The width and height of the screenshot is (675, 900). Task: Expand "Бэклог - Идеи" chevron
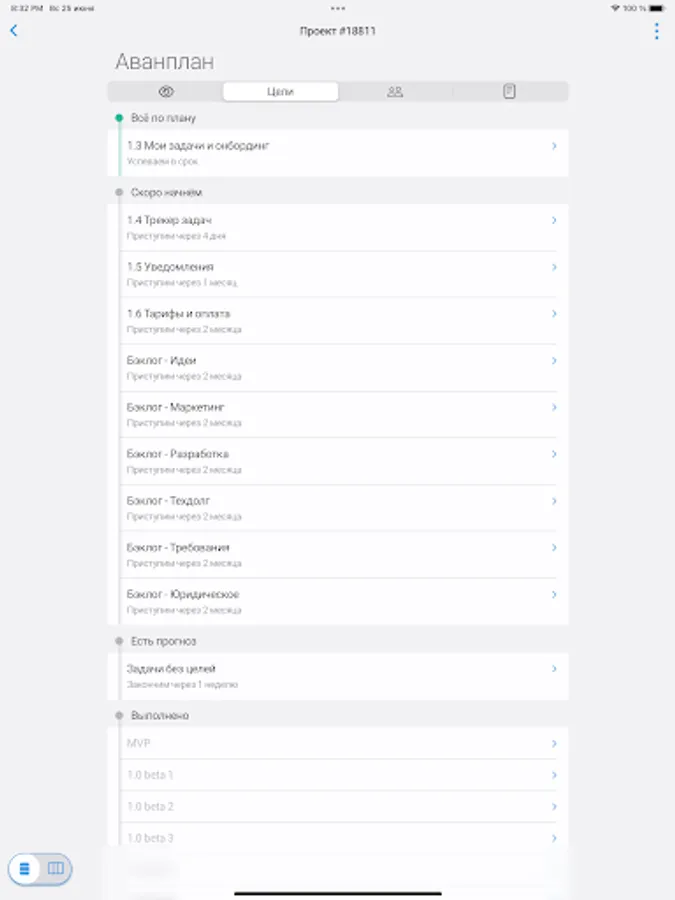[x=554, y=361]
